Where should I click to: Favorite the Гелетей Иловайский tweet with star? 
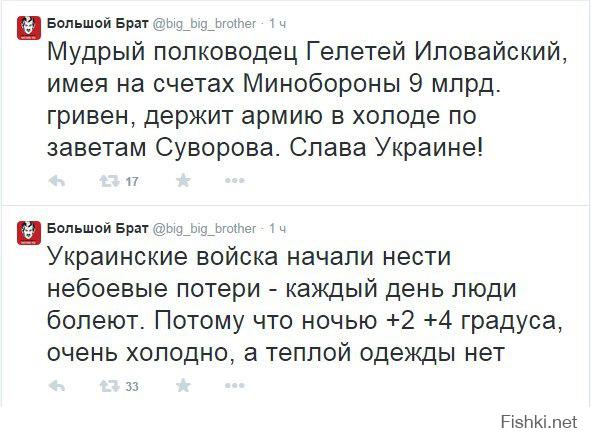point(183,181)
